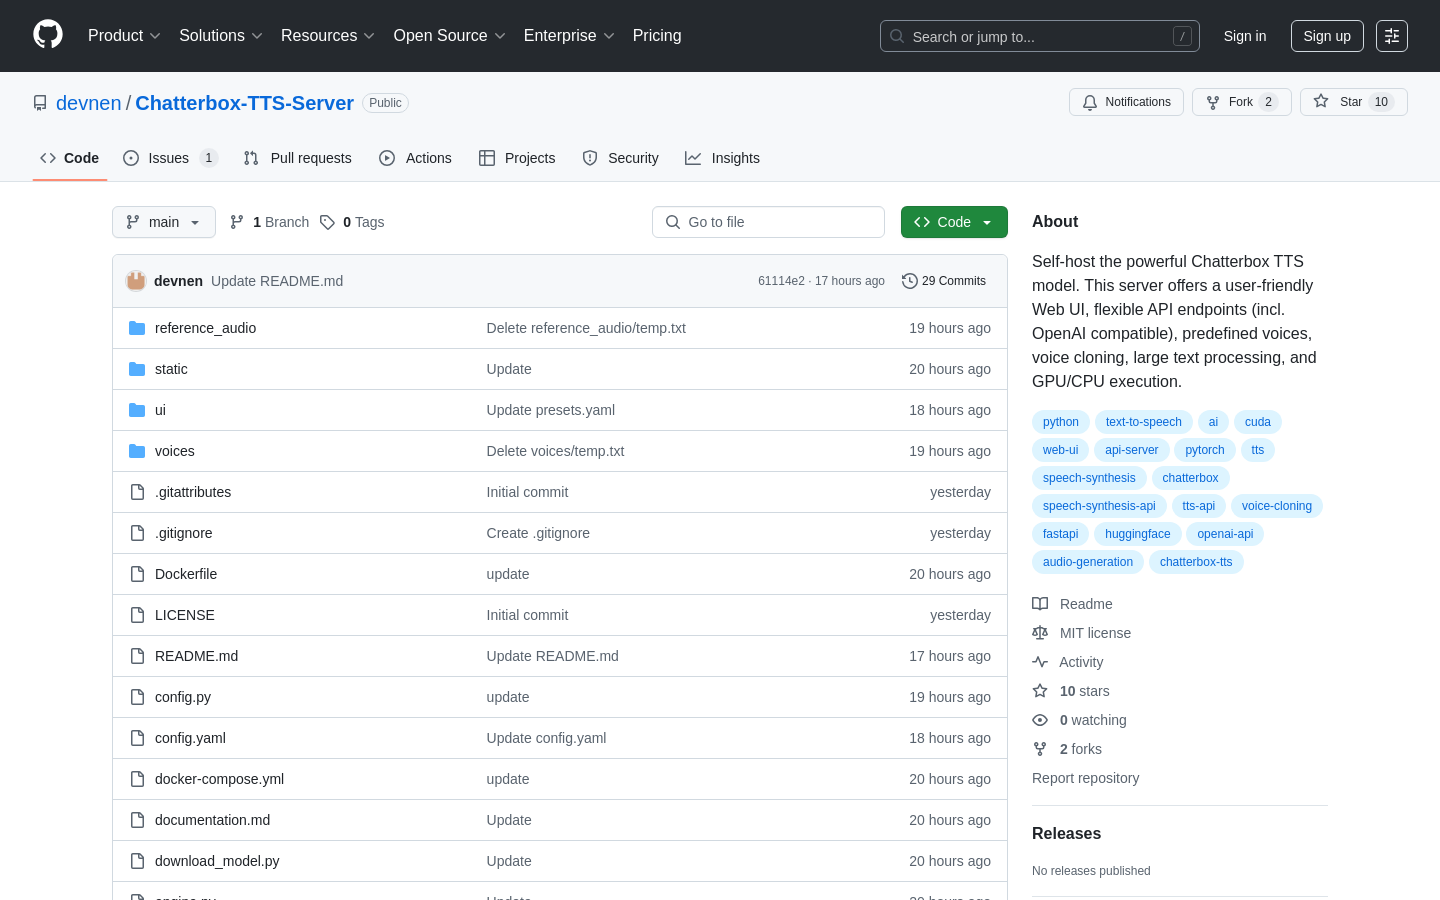Switch to the Projects tab
This screenshot has width=1440, height=900.
pos(517,158)
